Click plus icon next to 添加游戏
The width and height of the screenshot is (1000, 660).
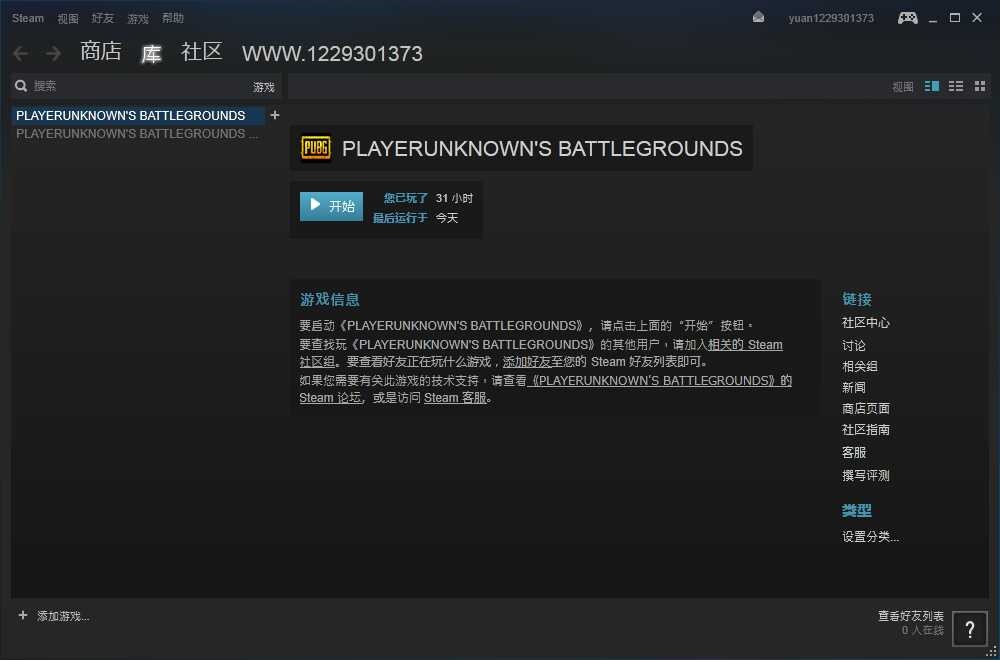point(23,615)
